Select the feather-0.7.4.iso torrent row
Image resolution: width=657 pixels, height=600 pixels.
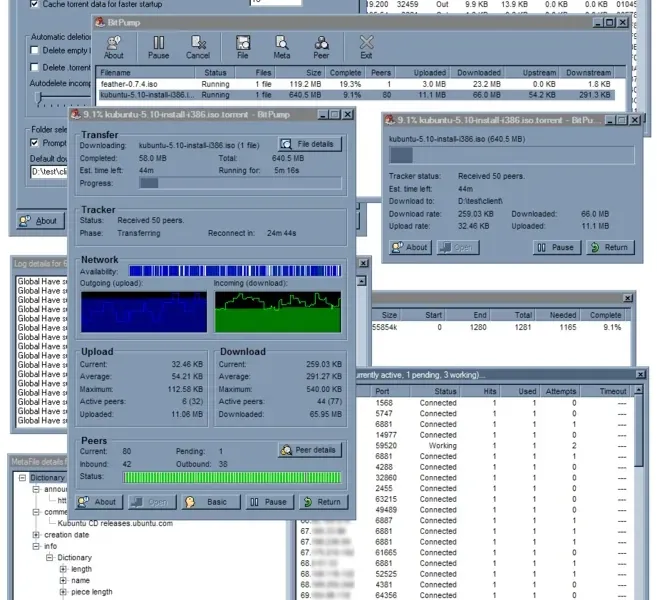click(x=357, y=84)
